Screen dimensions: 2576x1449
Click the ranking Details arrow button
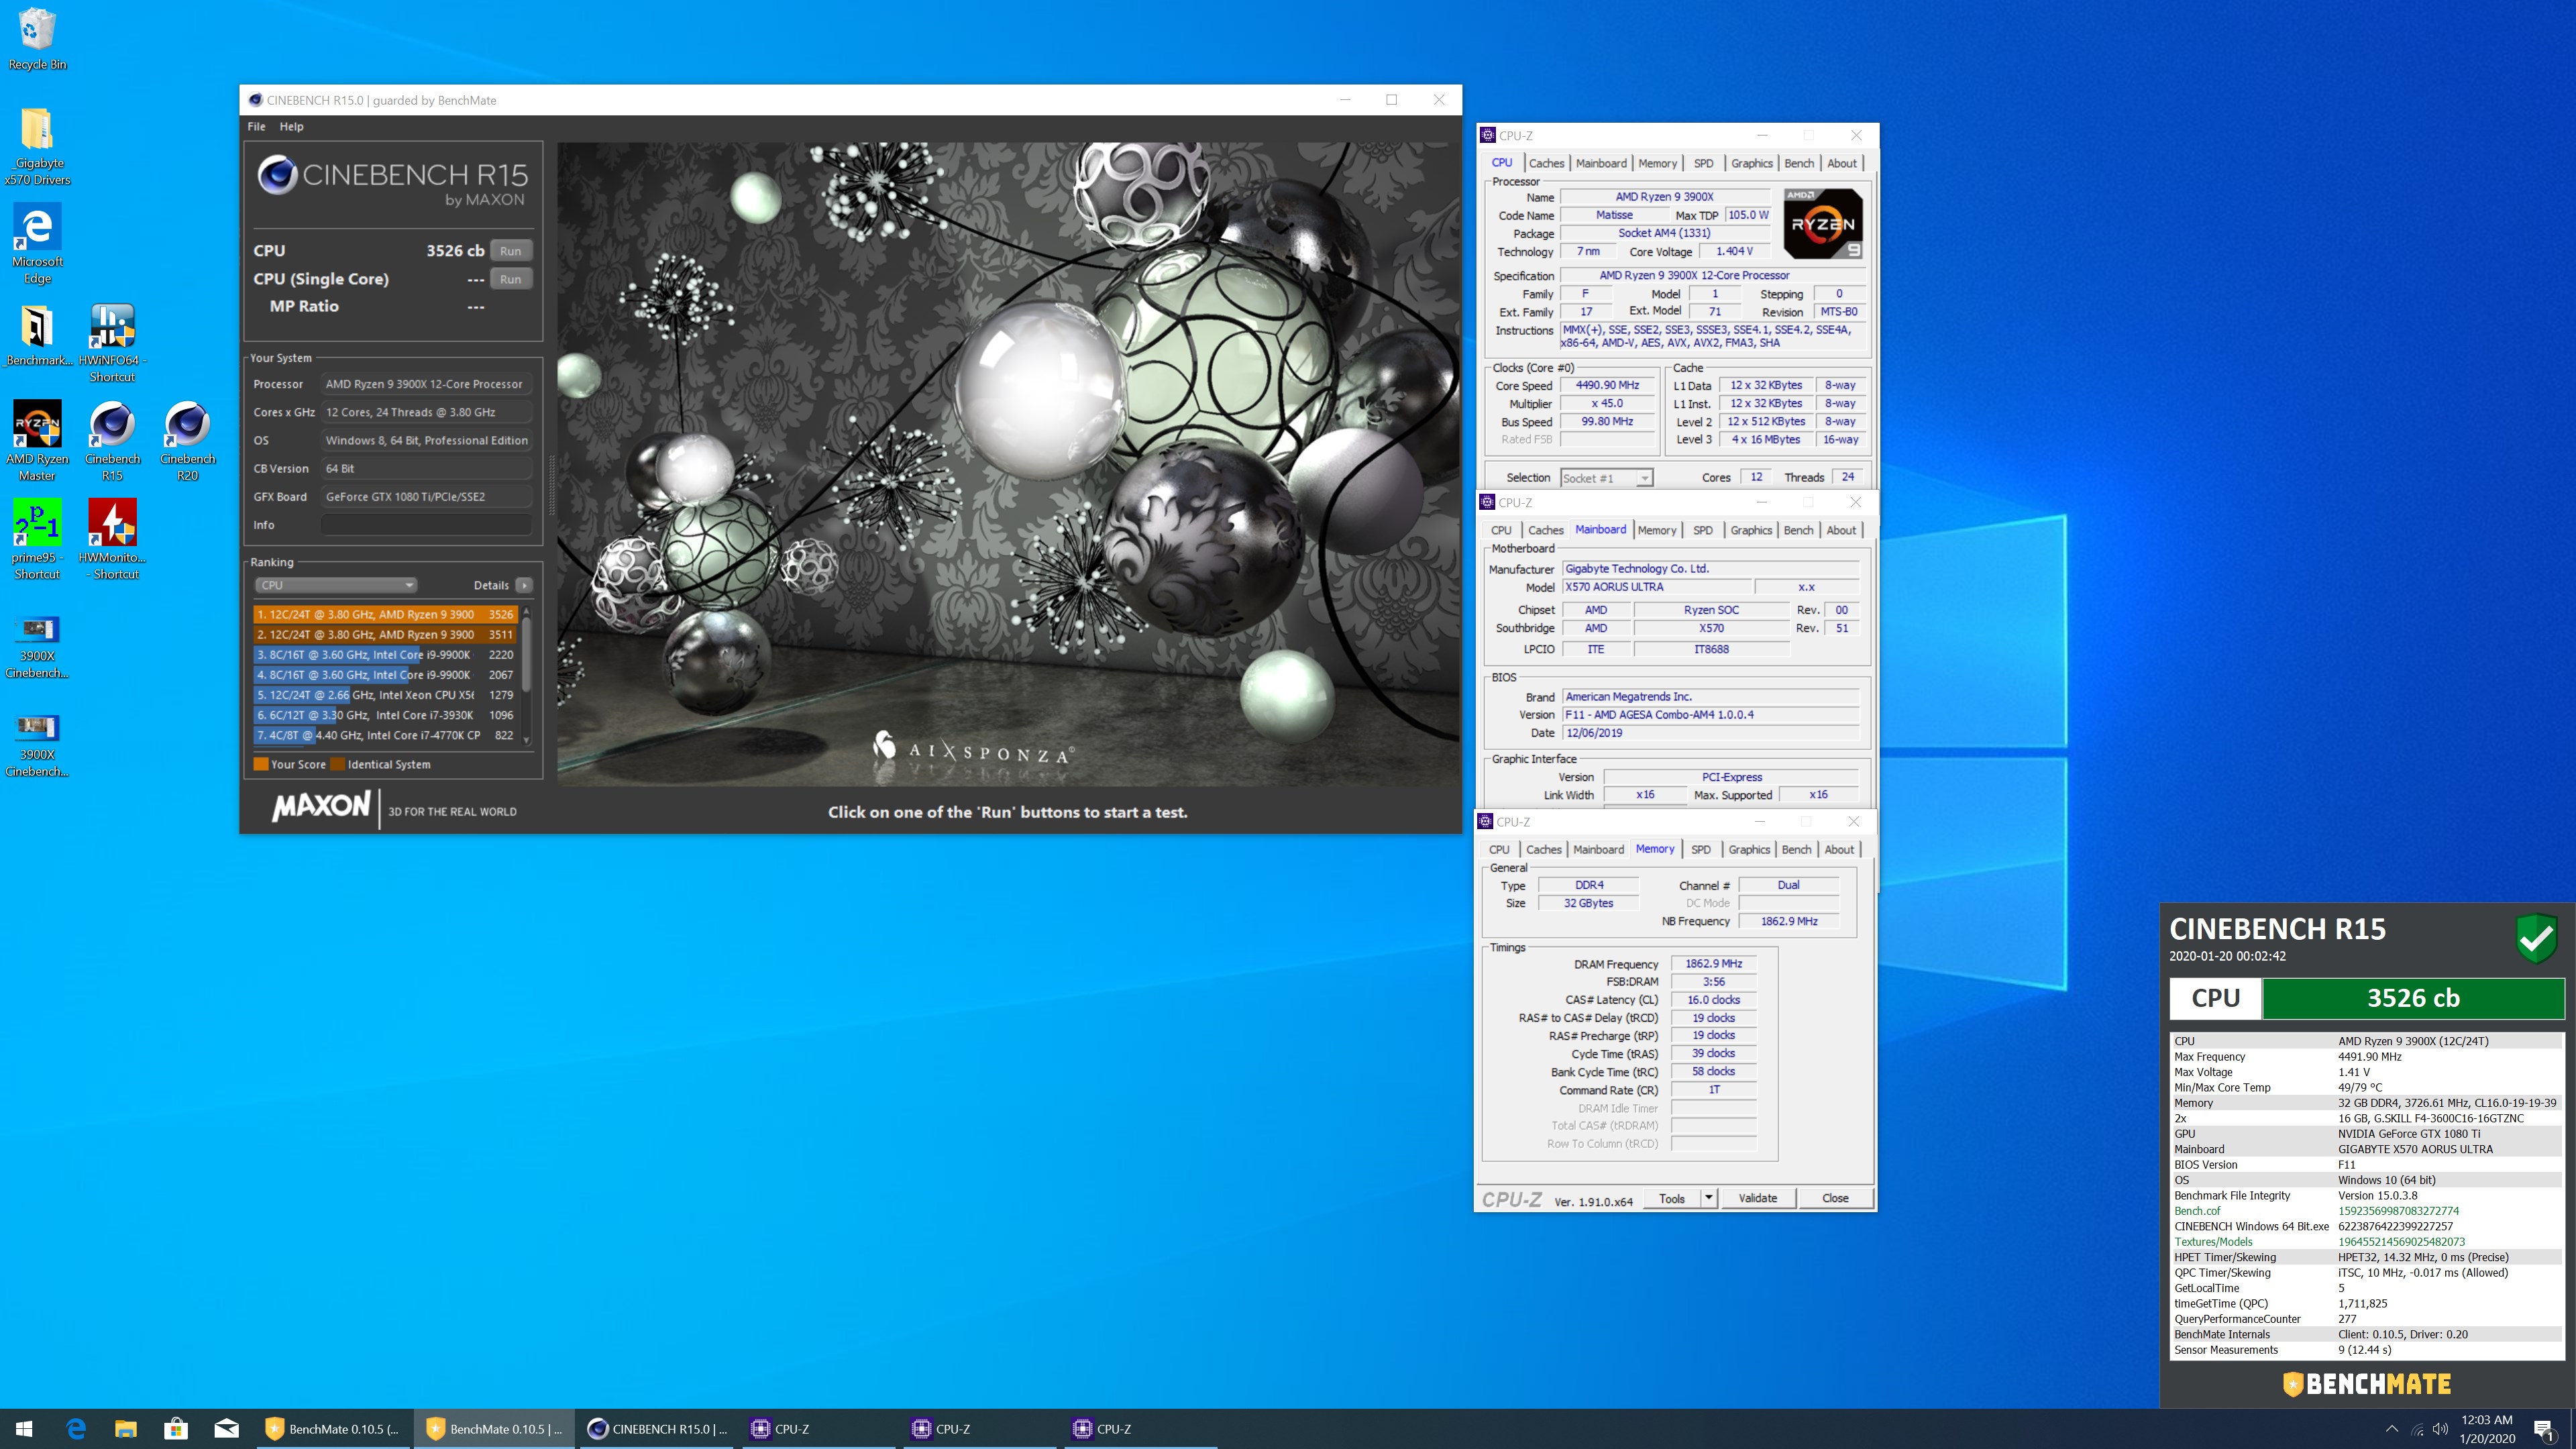tap(524, 585)
